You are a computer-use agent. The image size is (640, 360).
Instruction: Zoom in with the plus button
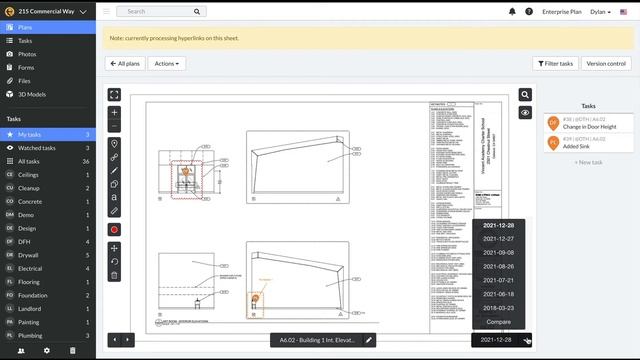pos(114,112)
